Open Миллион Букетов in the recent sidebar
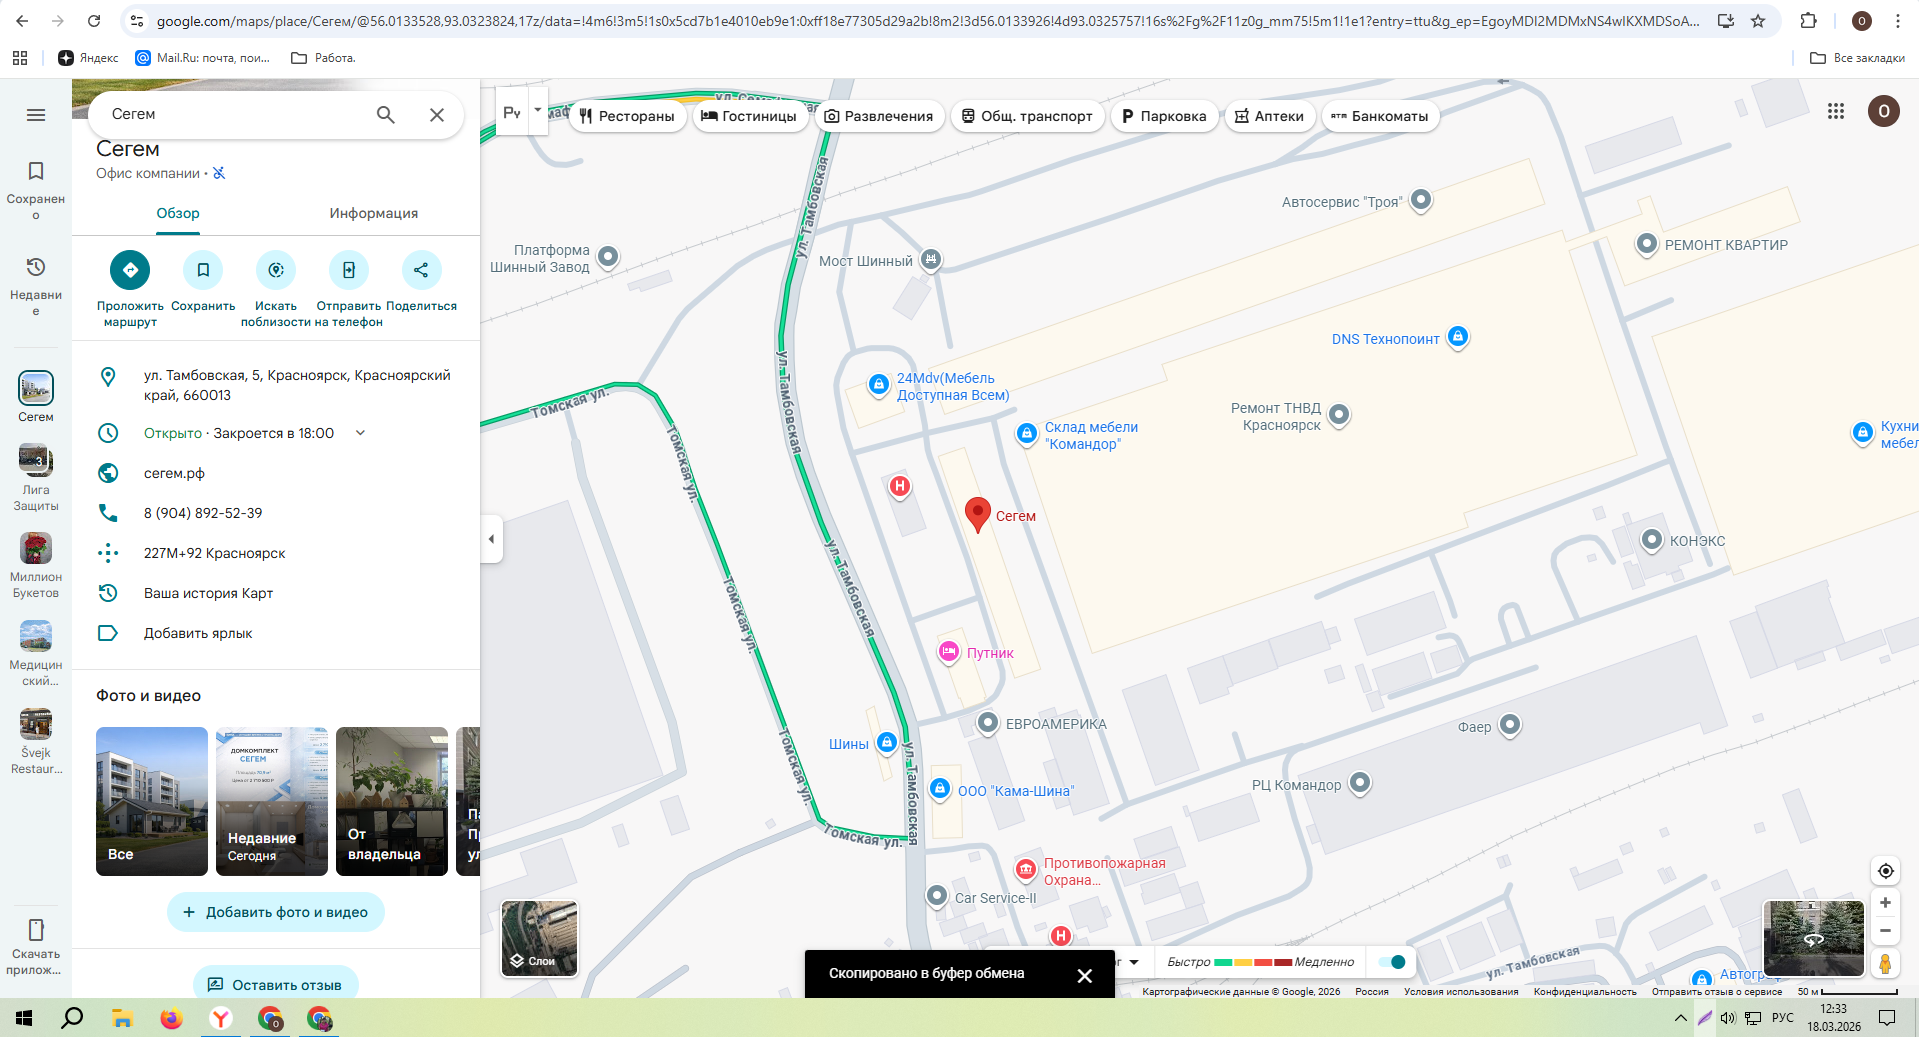 click(x=36, y=566)
